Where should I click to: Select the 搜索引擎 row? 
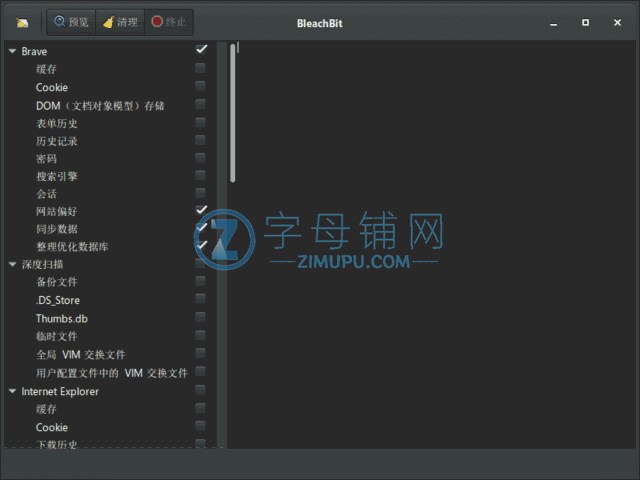pos(57,176)
